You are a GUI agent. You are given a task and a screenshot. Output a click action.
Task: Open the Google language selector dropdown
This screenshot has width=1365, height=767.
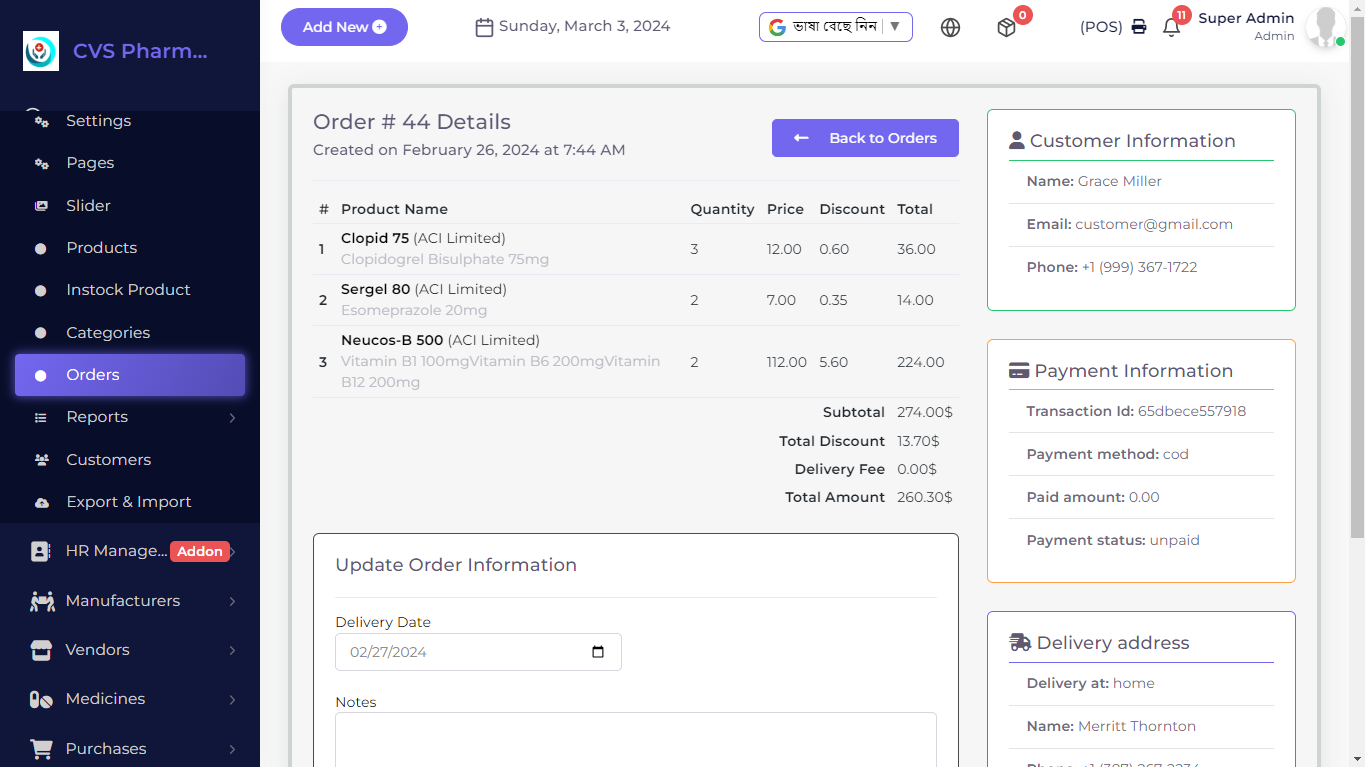(835, 27)
